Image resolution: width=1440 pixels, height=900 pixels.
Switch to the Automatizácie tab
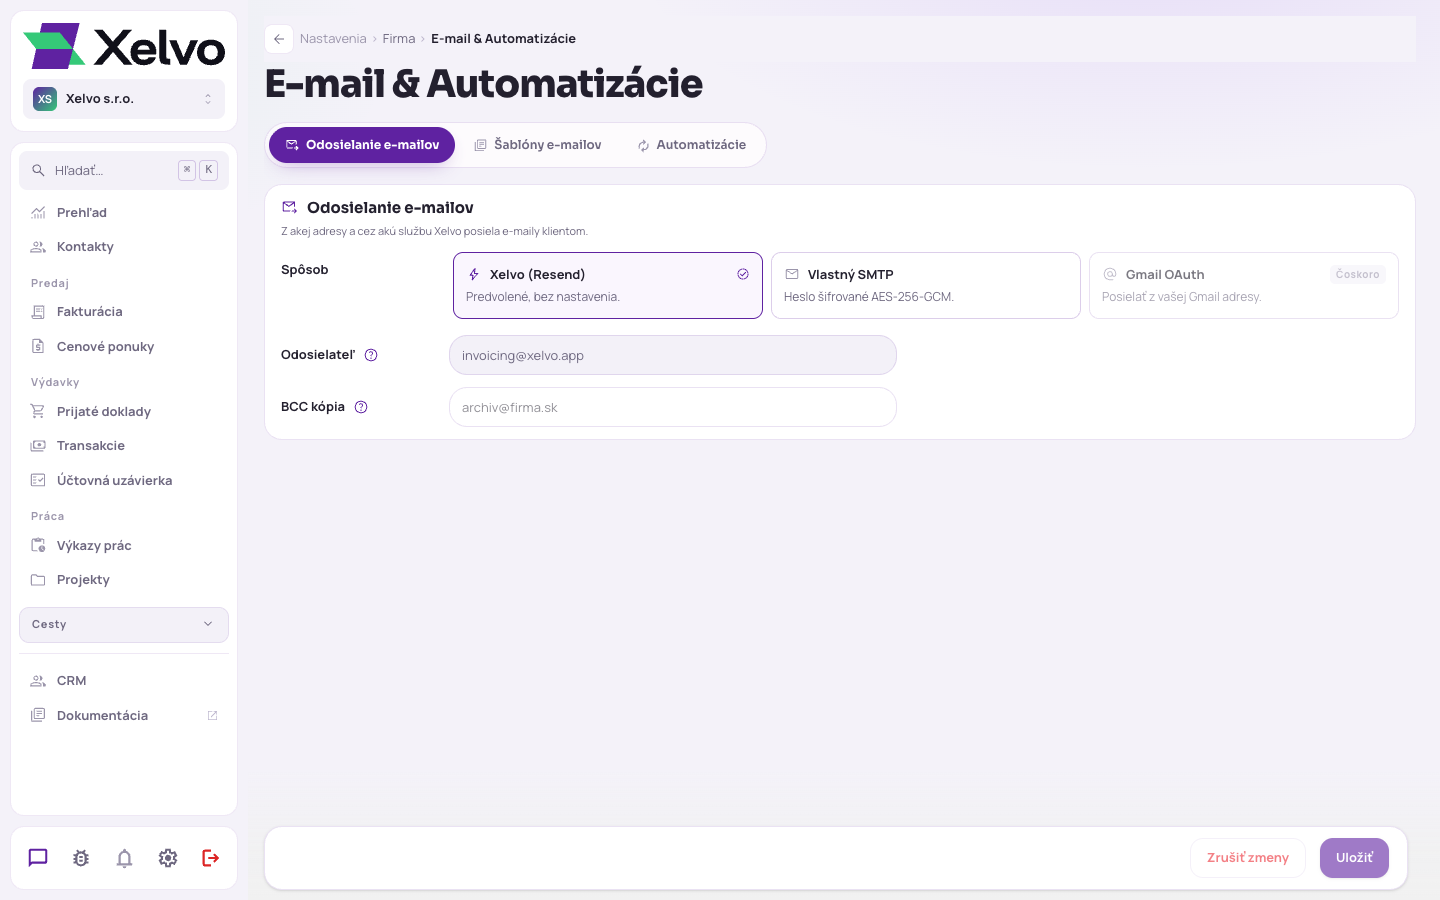[692, 145]
